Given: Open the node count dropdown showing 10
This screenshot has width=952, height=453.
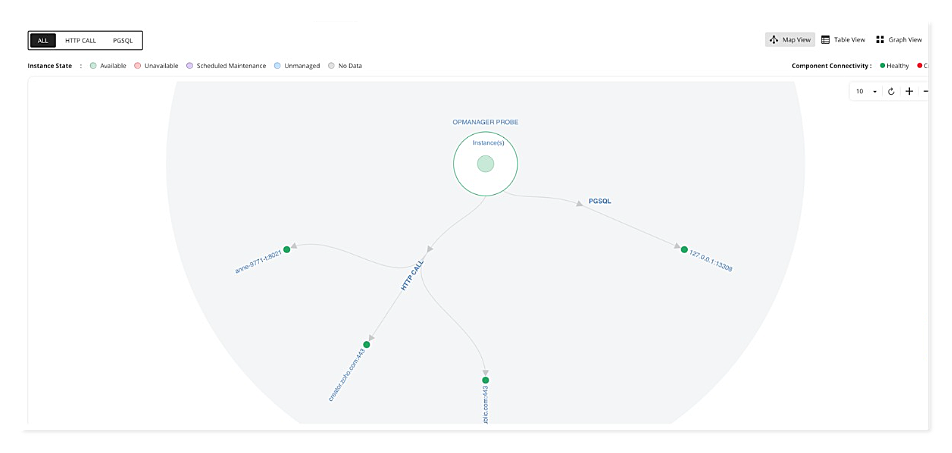Looking at the screenshot, I should (866, 91).
